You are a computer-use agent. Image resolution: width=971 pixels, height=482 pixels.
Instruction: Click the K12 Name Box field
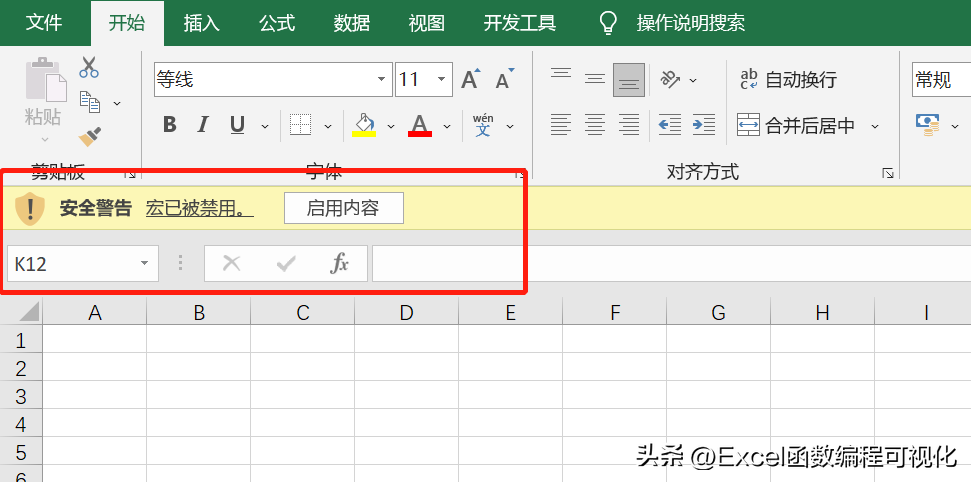82,263
